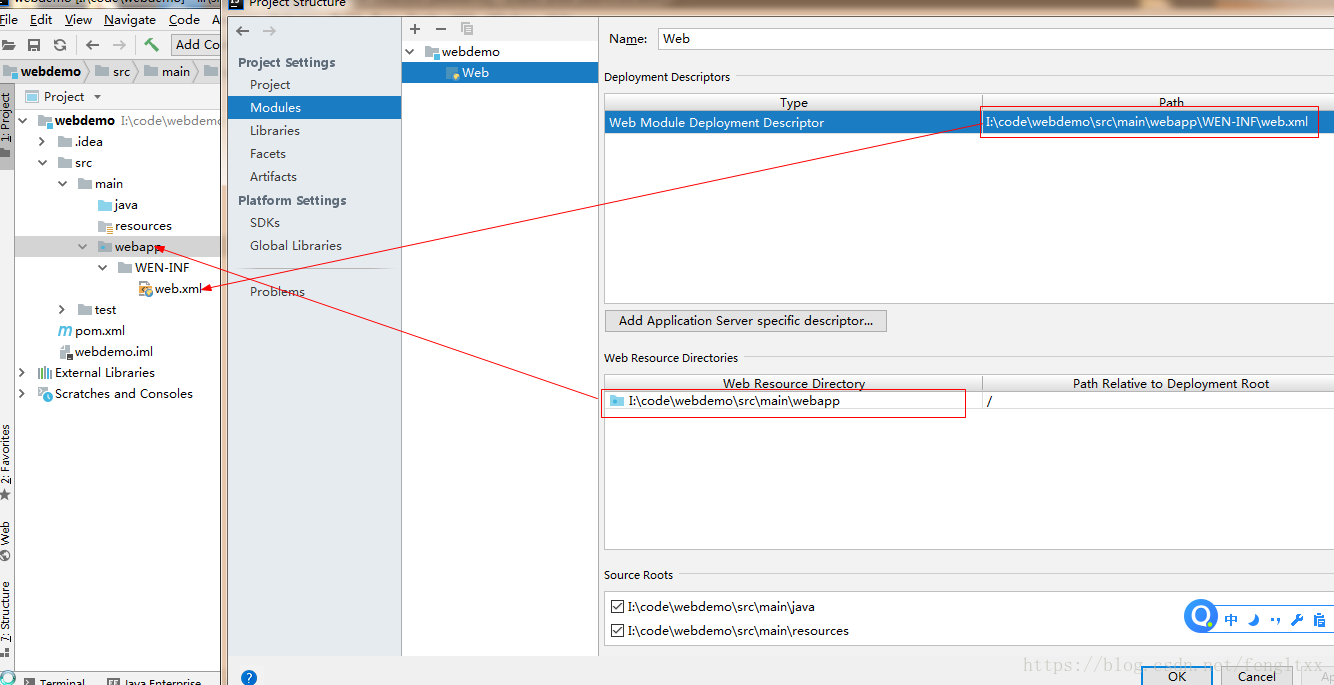Image resolution: width=1334 pixels, height=685 pixels.
Task: Collapse the WEN-INF folder node
Action: 103,268
